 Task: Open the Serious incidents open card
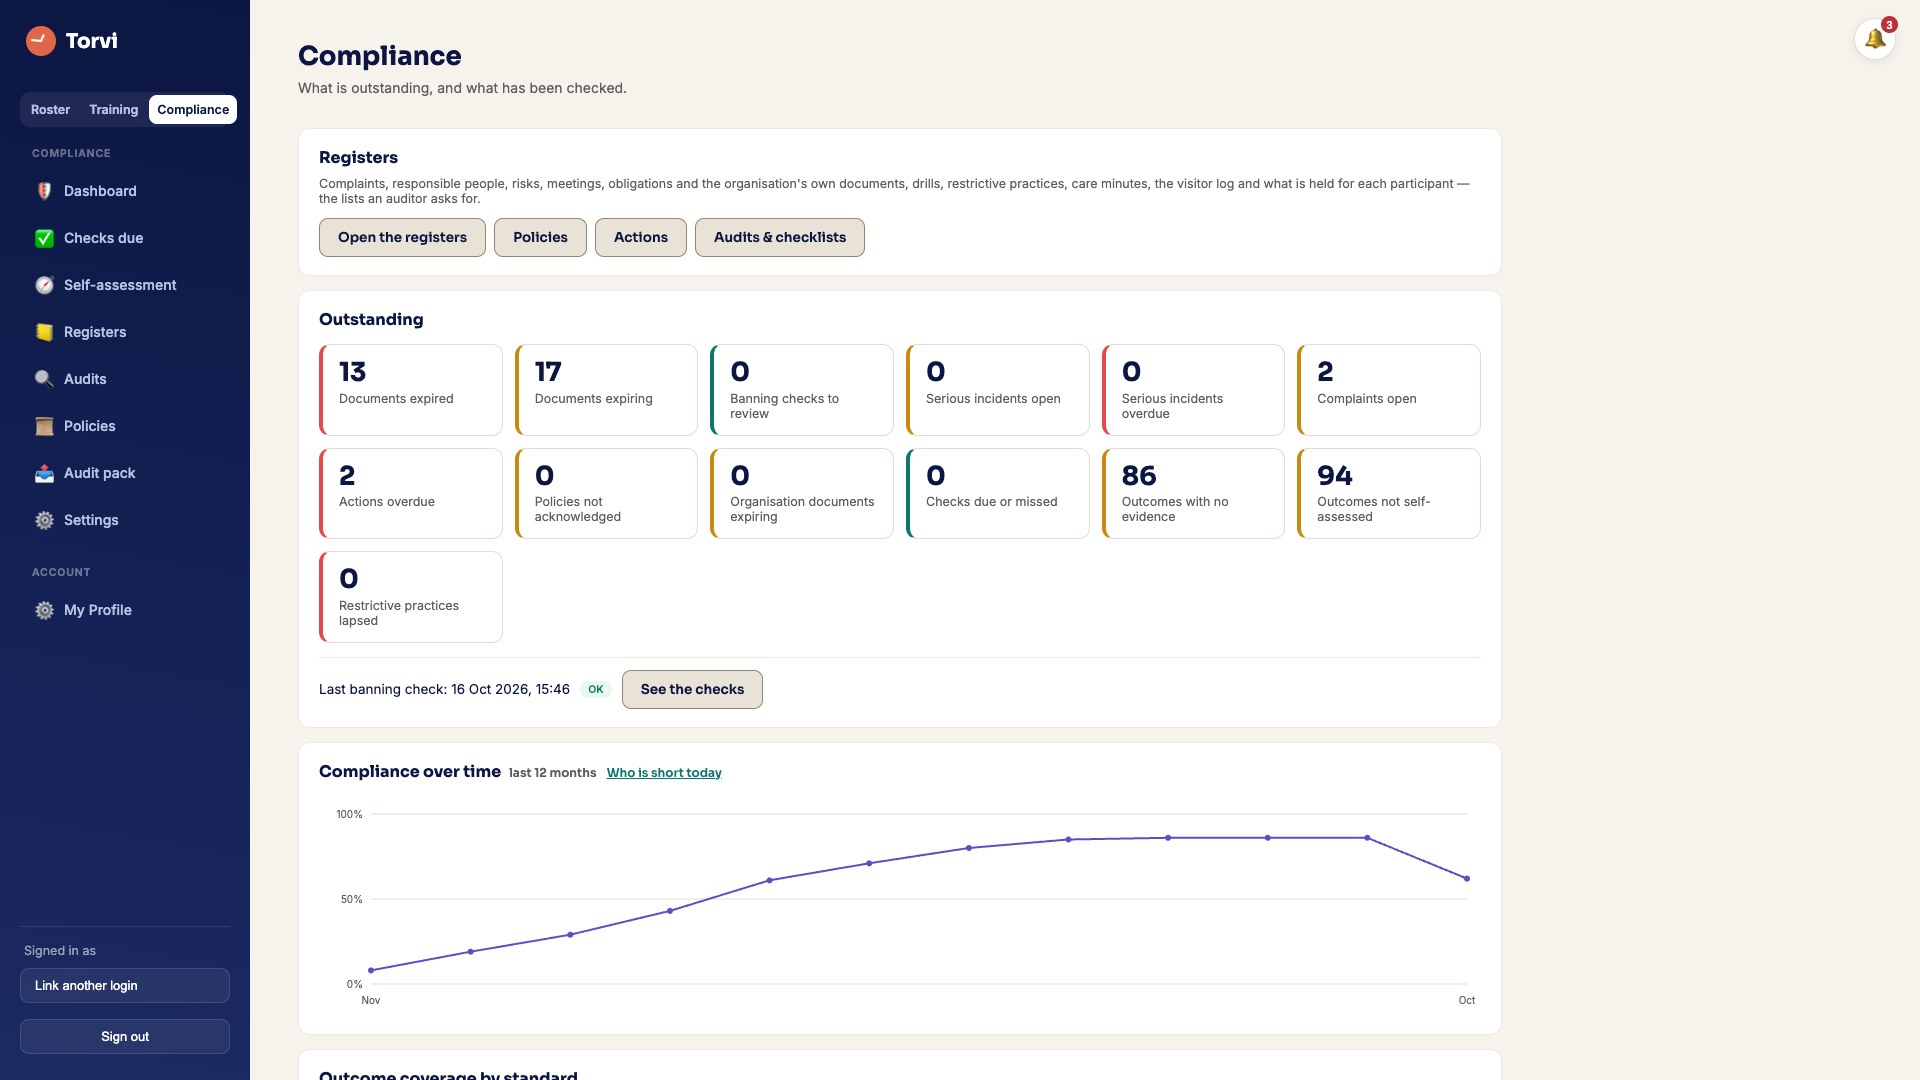(x=998, y=390)
